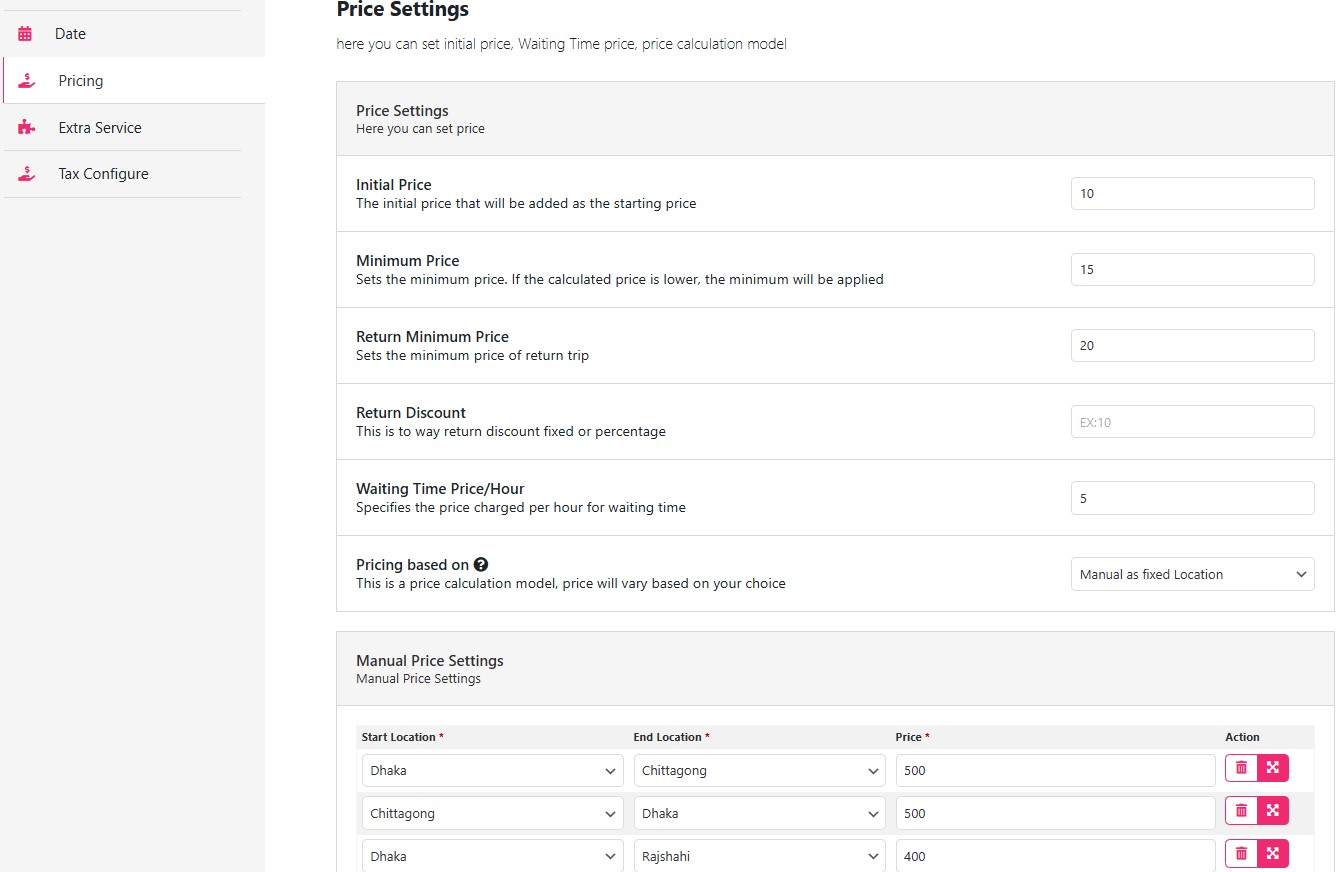The image size is (1342, 872).
Task: Click the Return Discount label
Action: point(411,413)
